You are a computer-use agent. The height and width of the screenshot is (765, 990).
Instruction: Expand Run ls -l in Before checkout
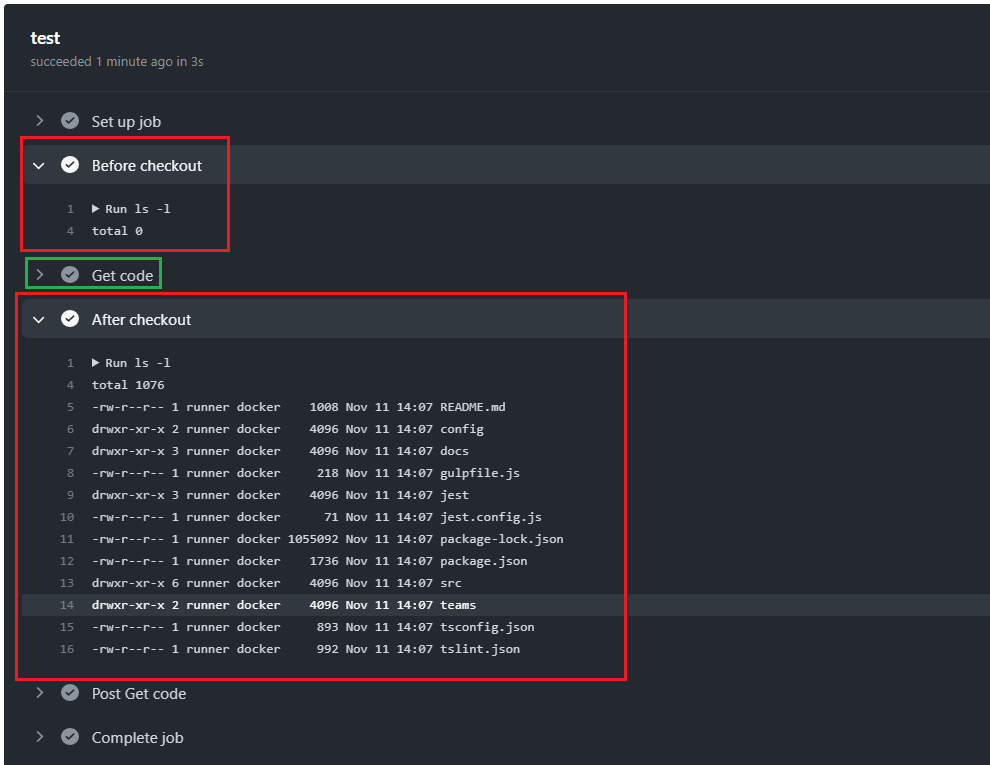pos(96,209)
